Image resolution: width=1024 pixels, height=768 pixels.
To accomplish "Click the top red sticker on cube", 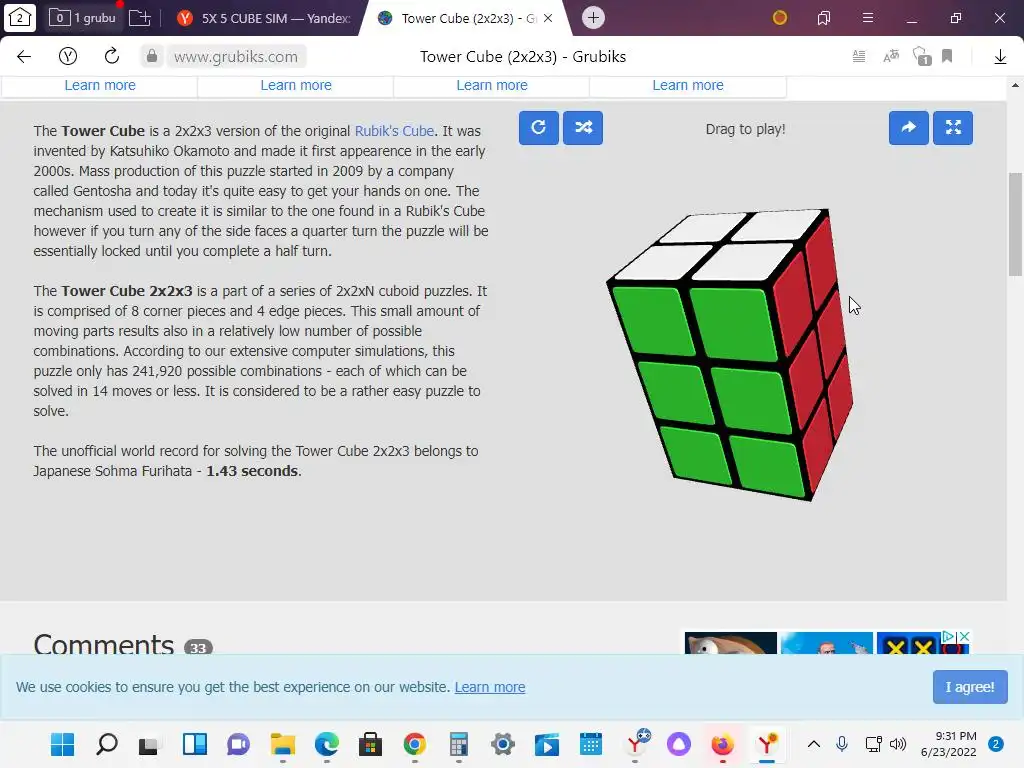I will (x=823, y=264).
